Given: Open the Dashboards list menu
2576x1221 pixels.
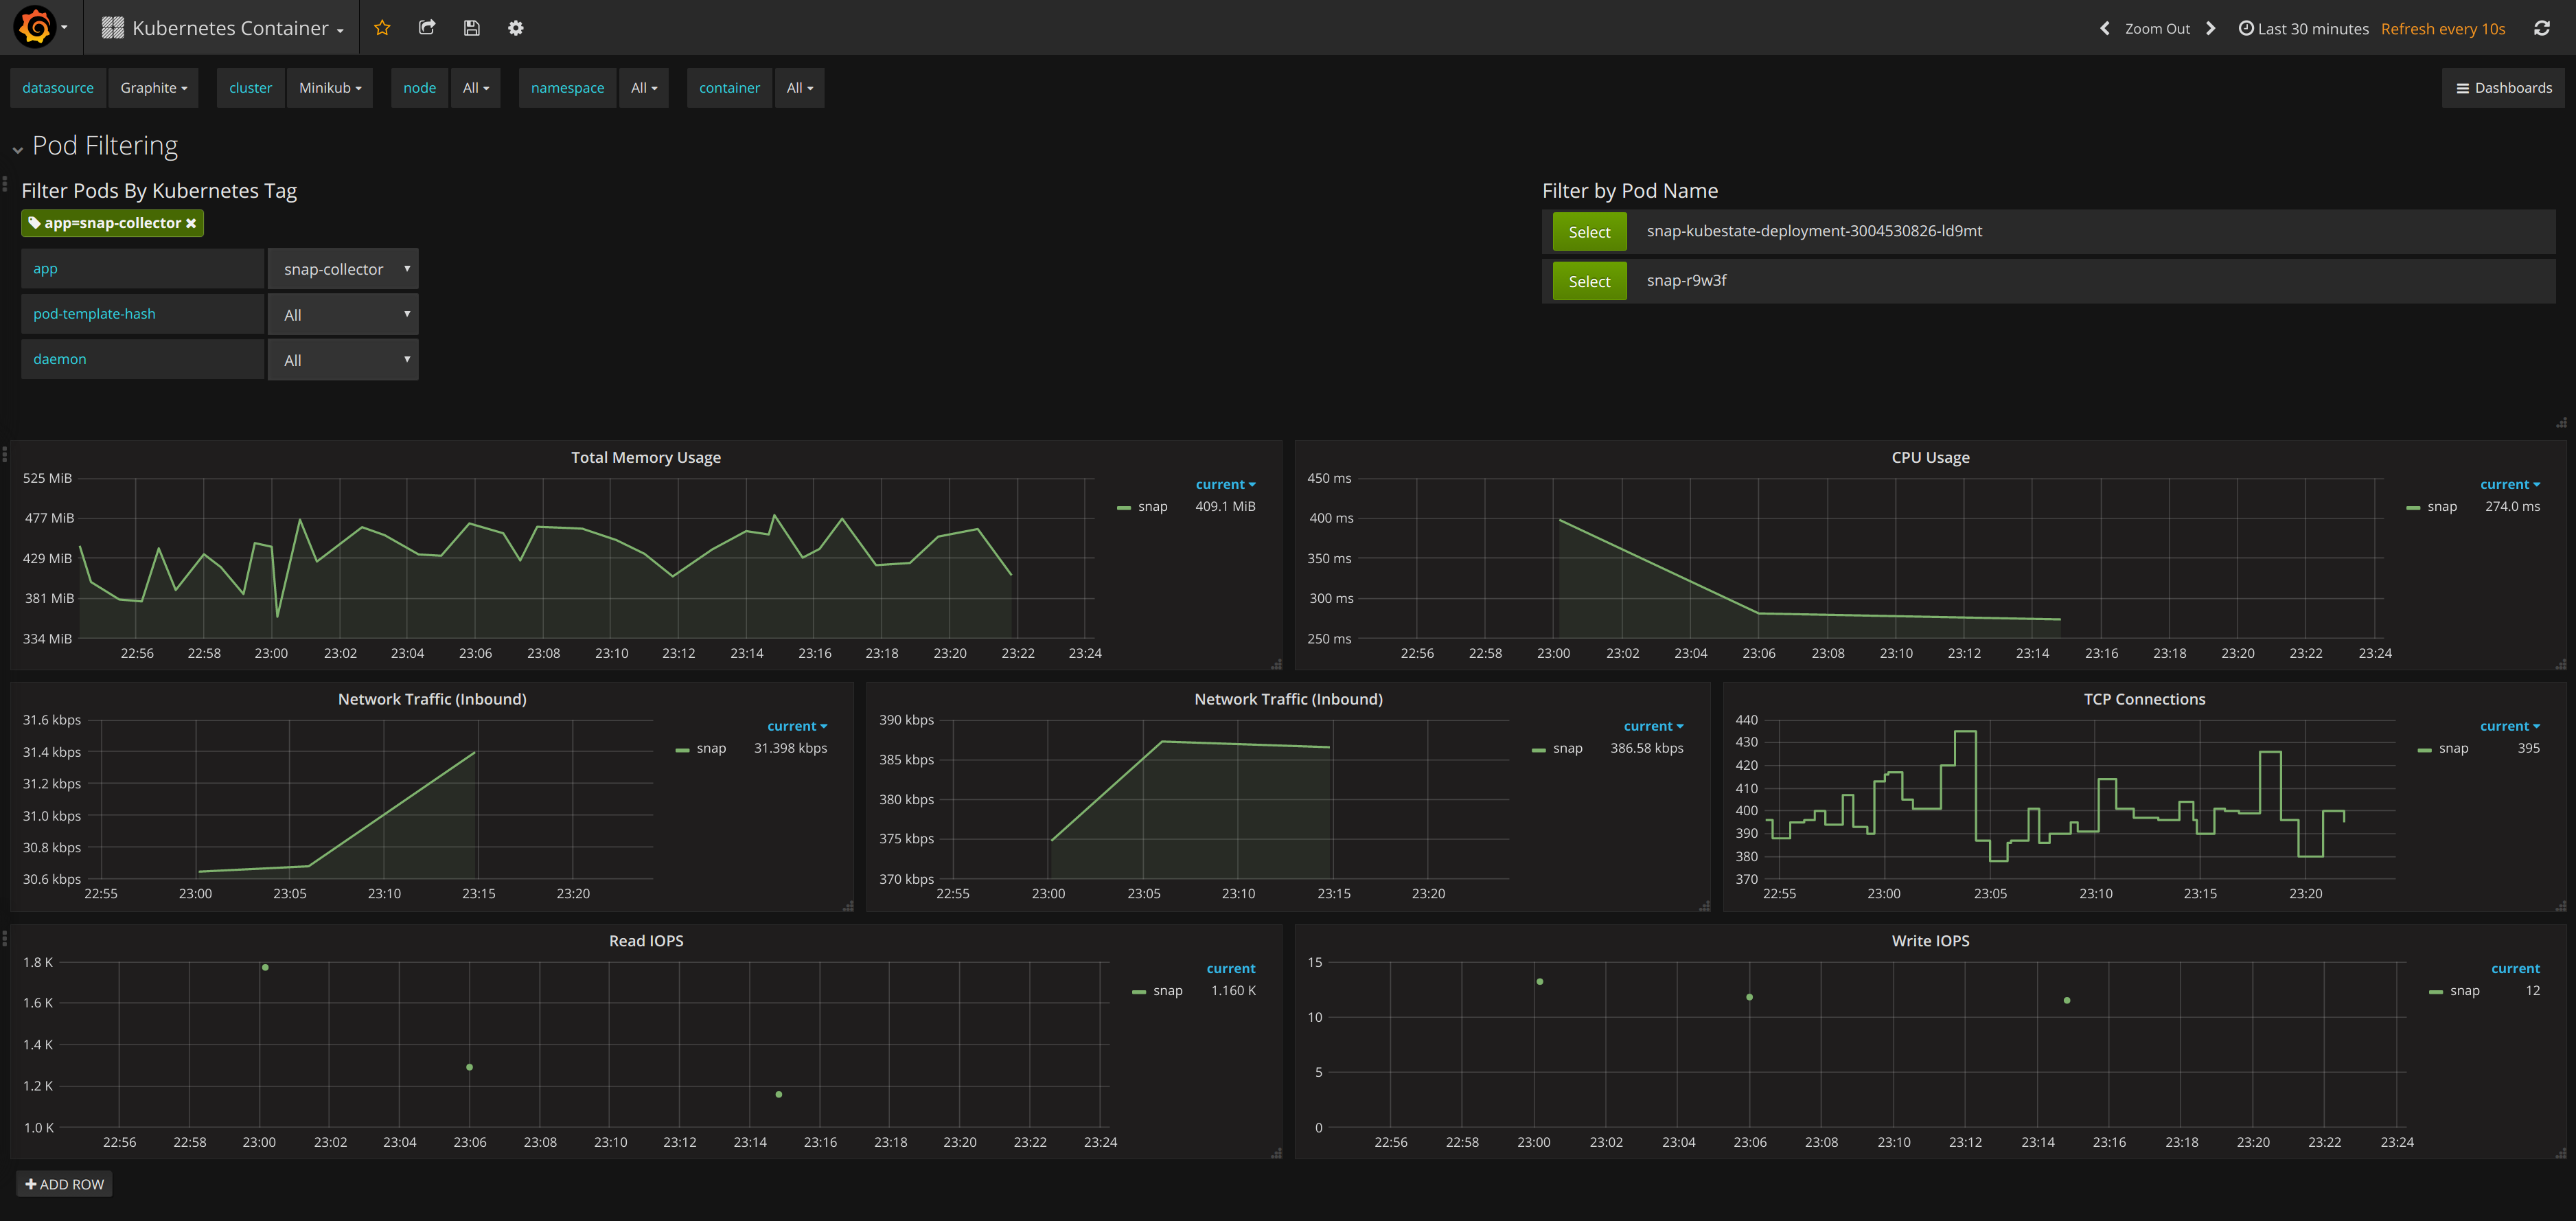Looking at the screenshot, I should (2503, 88).
